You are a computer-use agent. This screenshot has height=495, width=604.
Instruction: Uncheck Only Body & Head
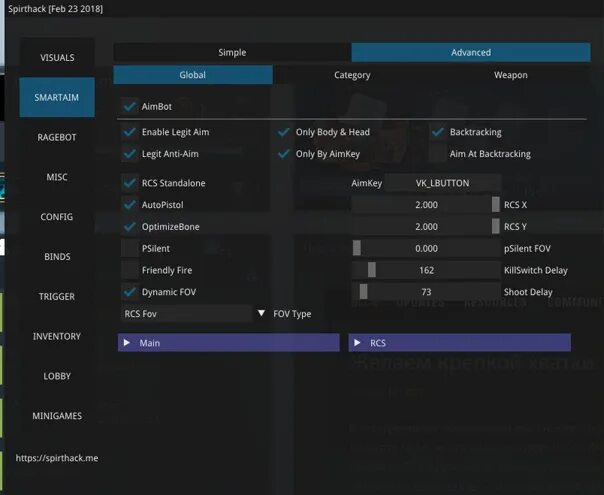284,132
